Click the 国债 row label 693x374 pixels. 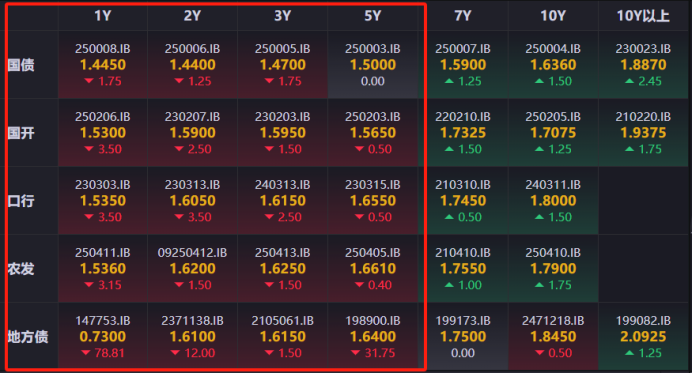click(x=21, y=65)
